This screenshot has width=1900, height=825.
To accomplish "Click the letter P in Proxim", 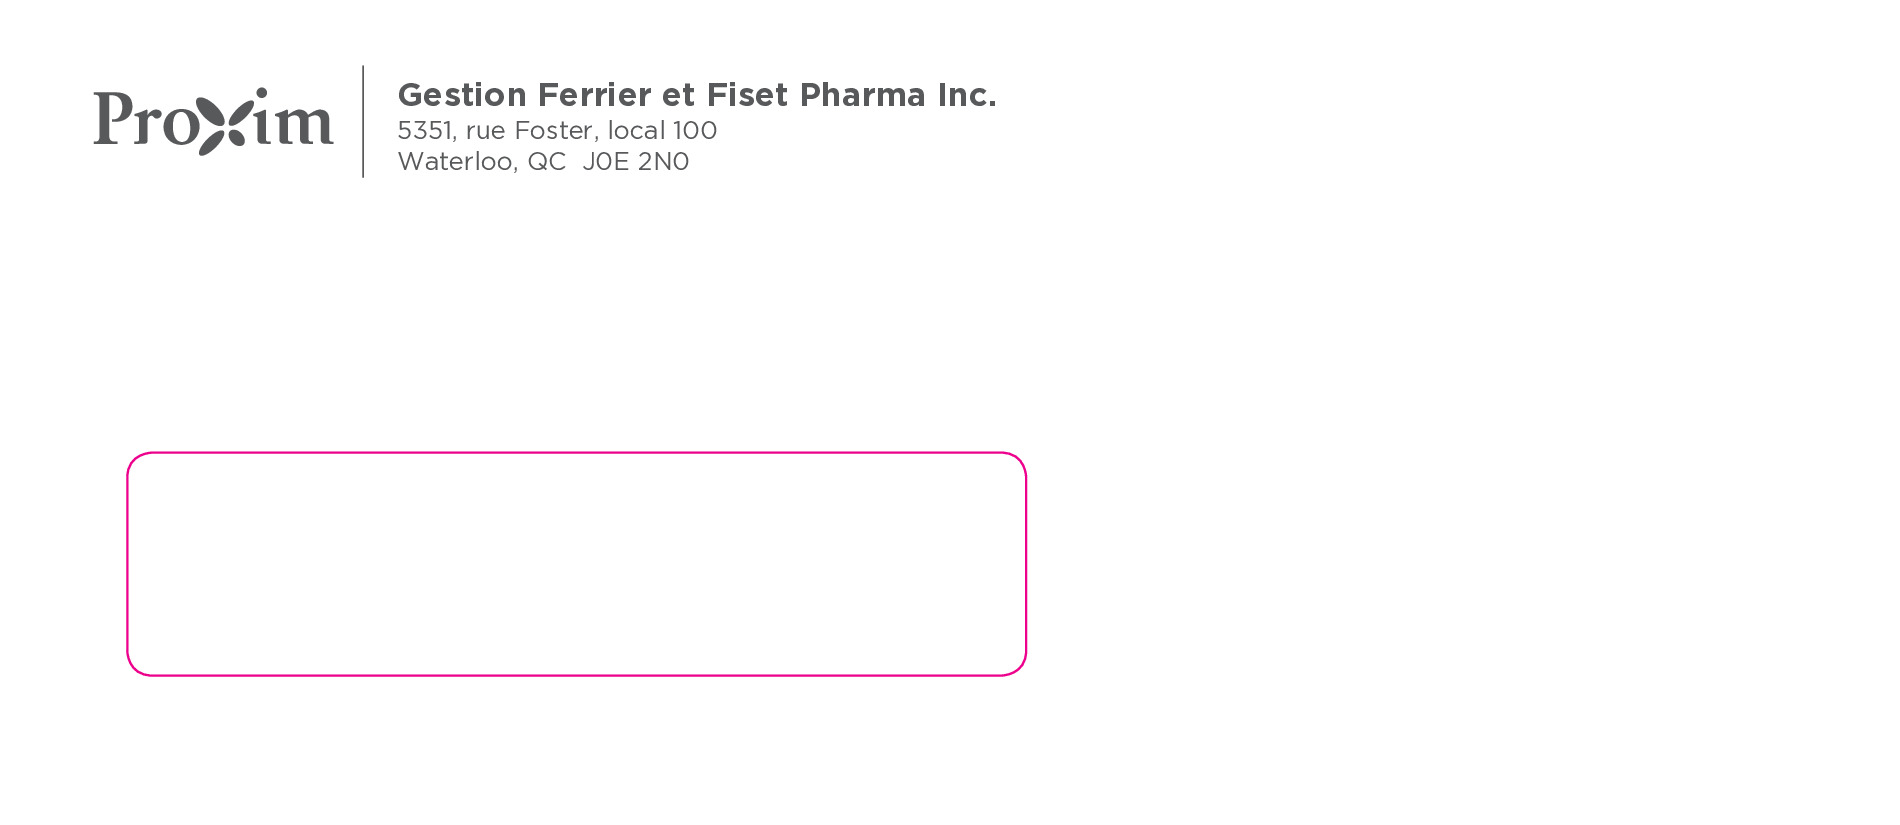I will [x=113, y=118].
